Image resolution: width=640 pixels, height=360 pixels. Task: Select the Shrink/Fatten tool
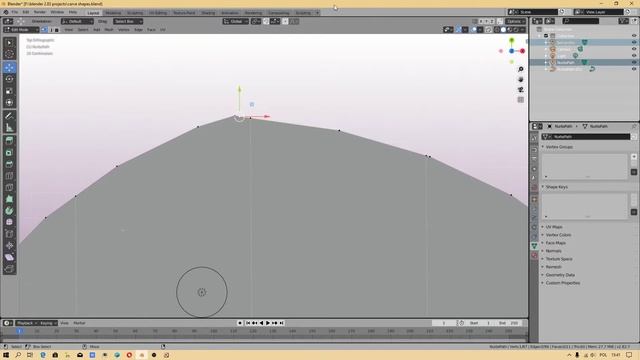click(9, 246)
